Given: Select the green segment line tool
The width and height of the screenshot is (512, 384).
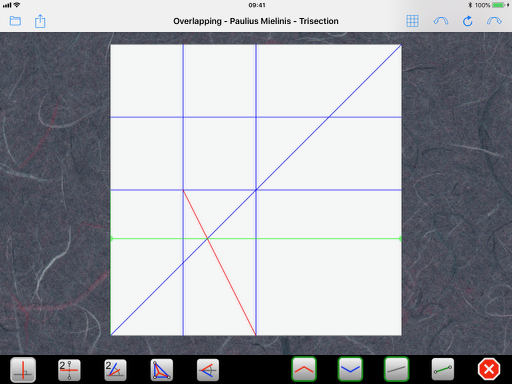Looking at the screenshot, I should coord(443,369).
